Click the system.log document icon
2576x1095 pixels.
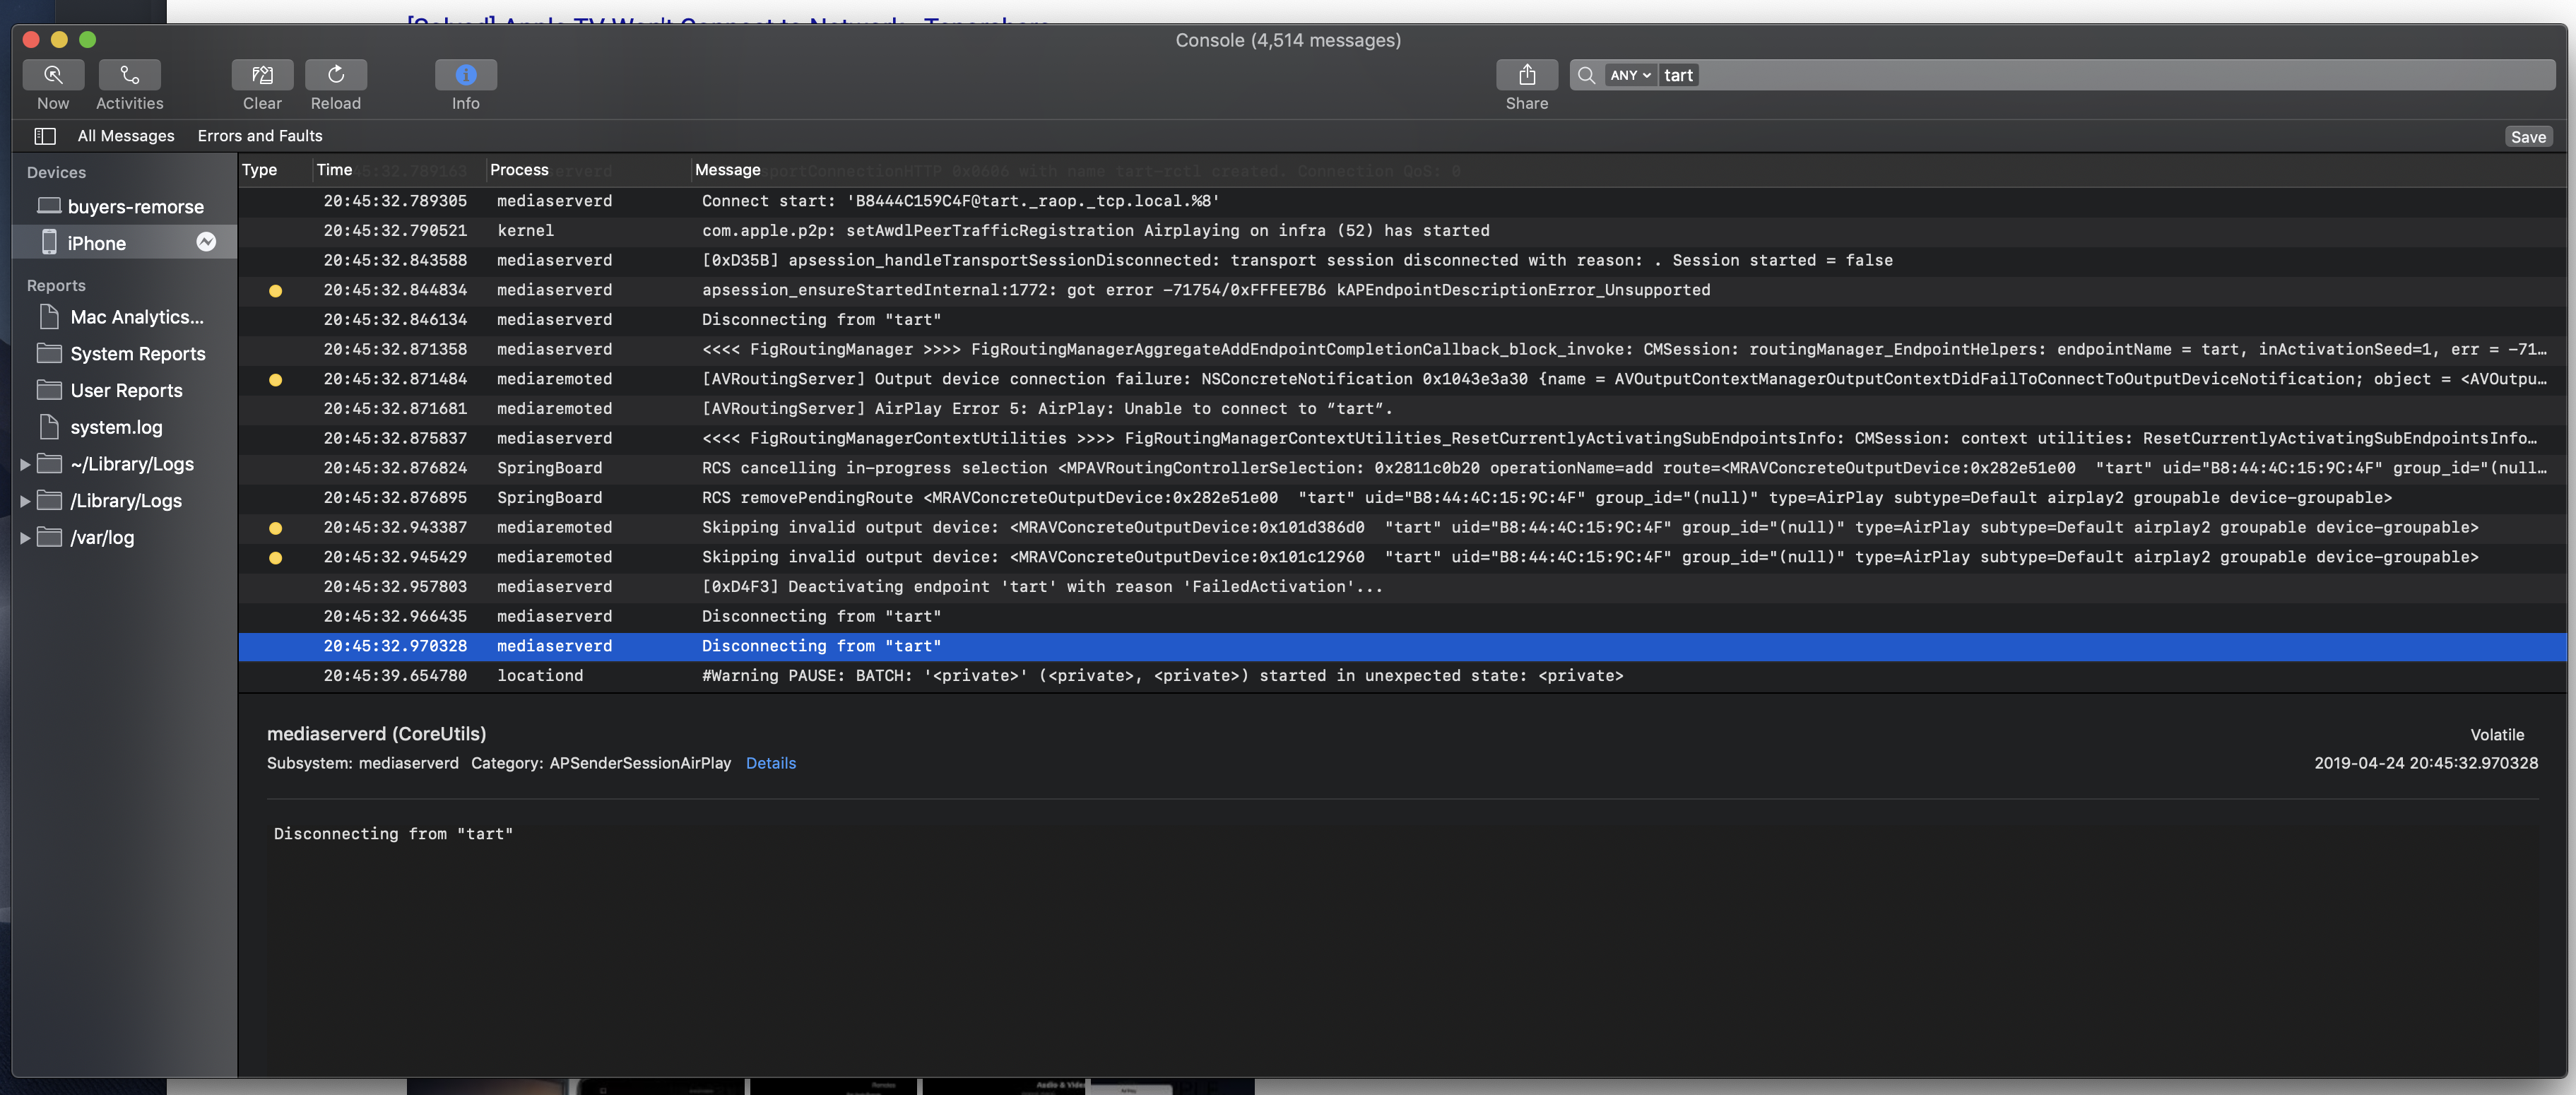(49, 427)
